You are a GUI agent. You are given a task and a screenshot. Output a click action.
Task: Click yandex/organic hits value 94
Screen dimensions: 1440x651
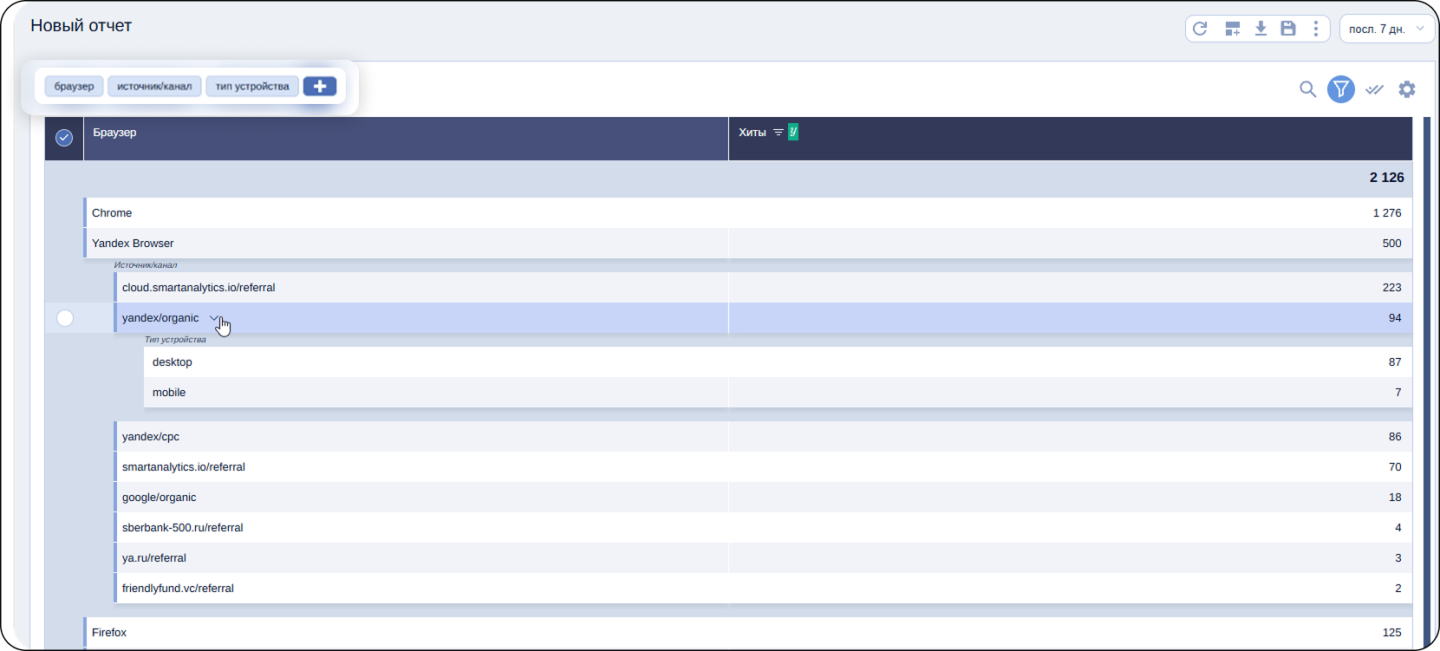tap(1395, 318)
